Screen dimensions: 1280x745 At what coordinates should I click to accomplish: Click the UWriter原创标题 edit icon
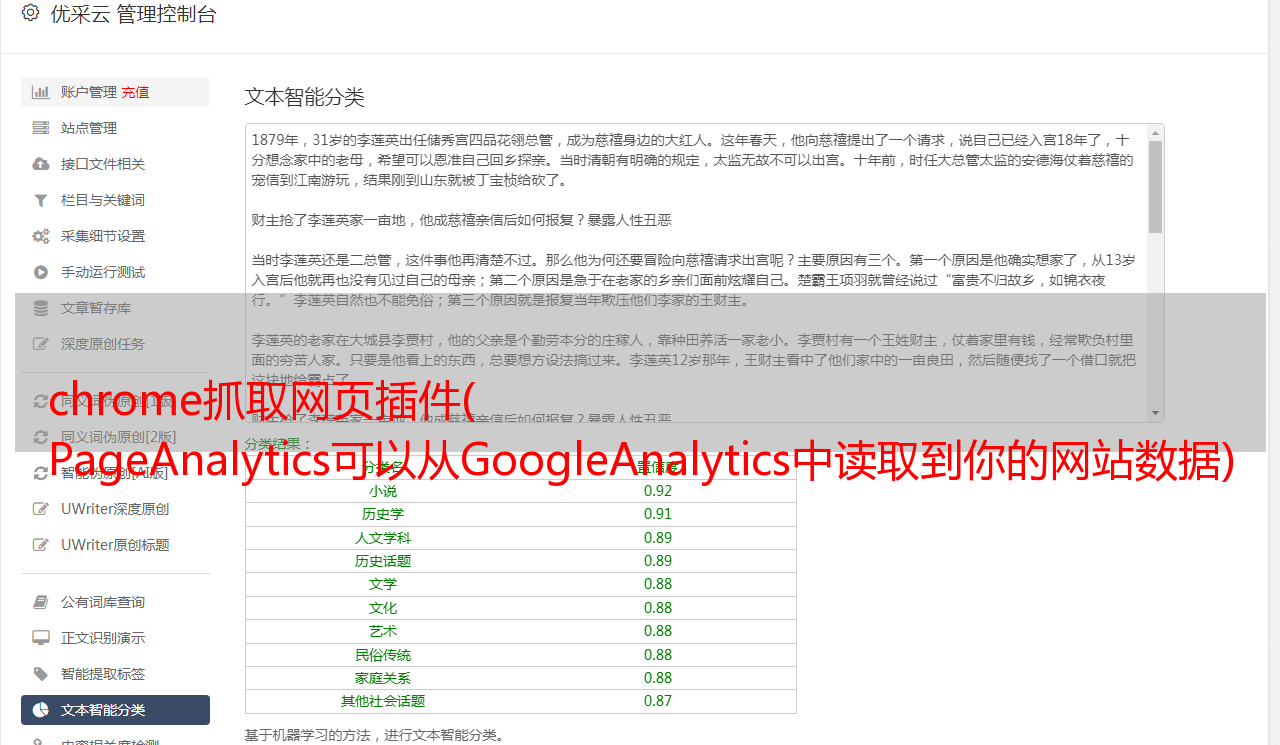[41, 545]
